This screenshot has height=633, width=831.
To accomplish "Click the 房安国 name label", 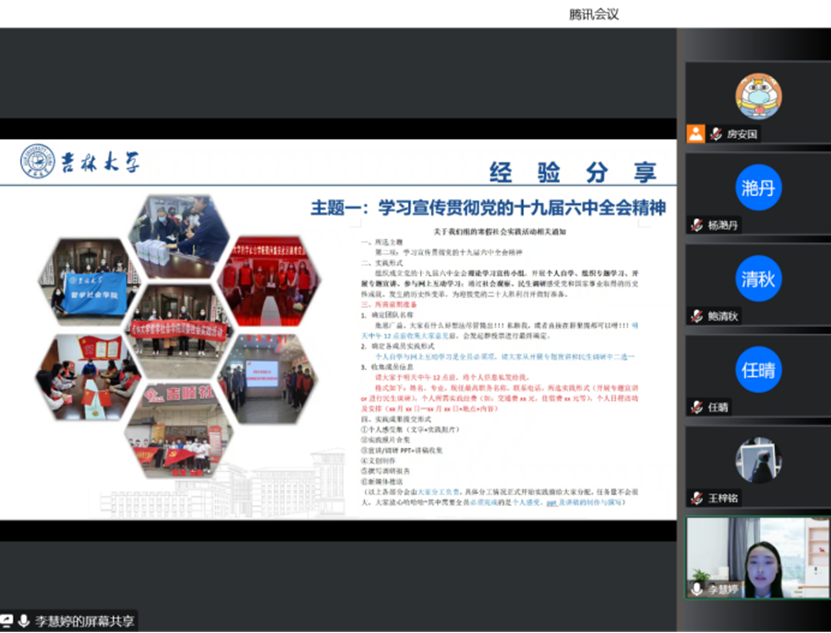I will [x=742, y=134].
